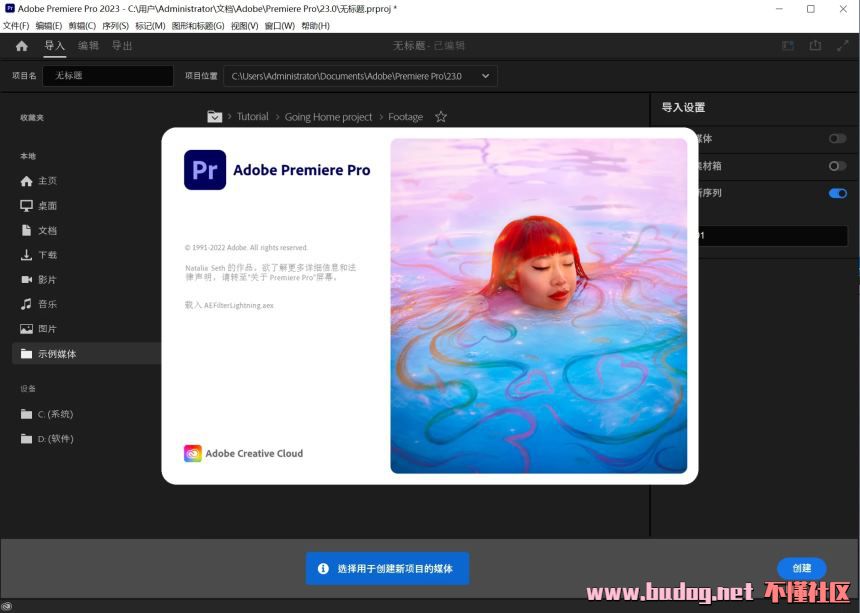Click the 示例媒体 folder icon
This screenshot has width=860, height=613.
(26, 354)
